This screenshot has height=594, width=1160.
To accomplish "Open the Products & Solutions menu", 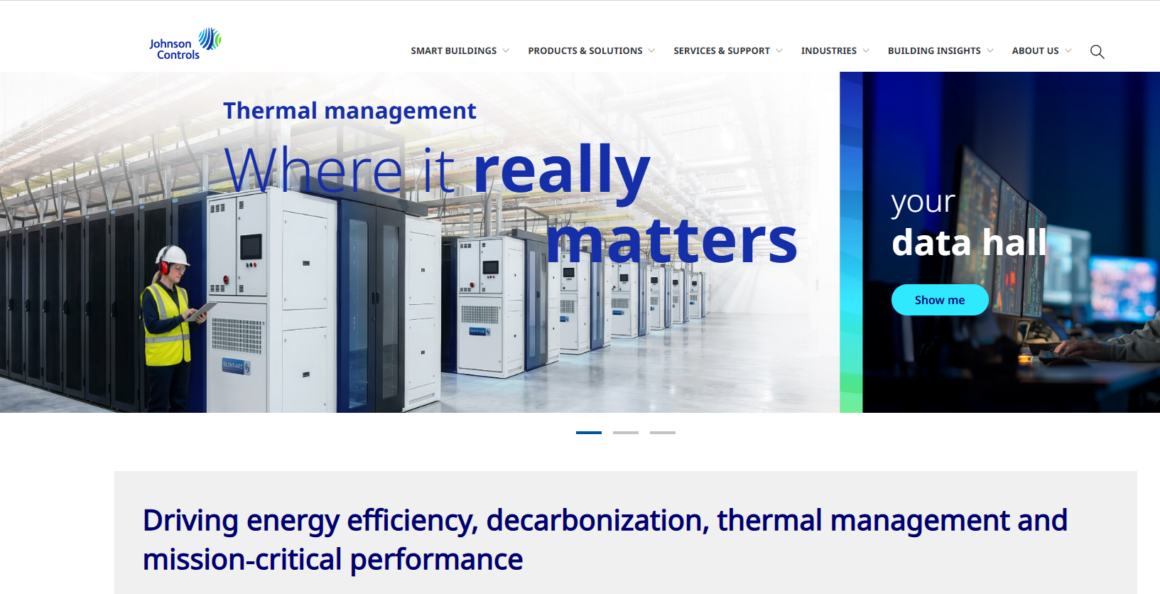I will coord(585,51).
